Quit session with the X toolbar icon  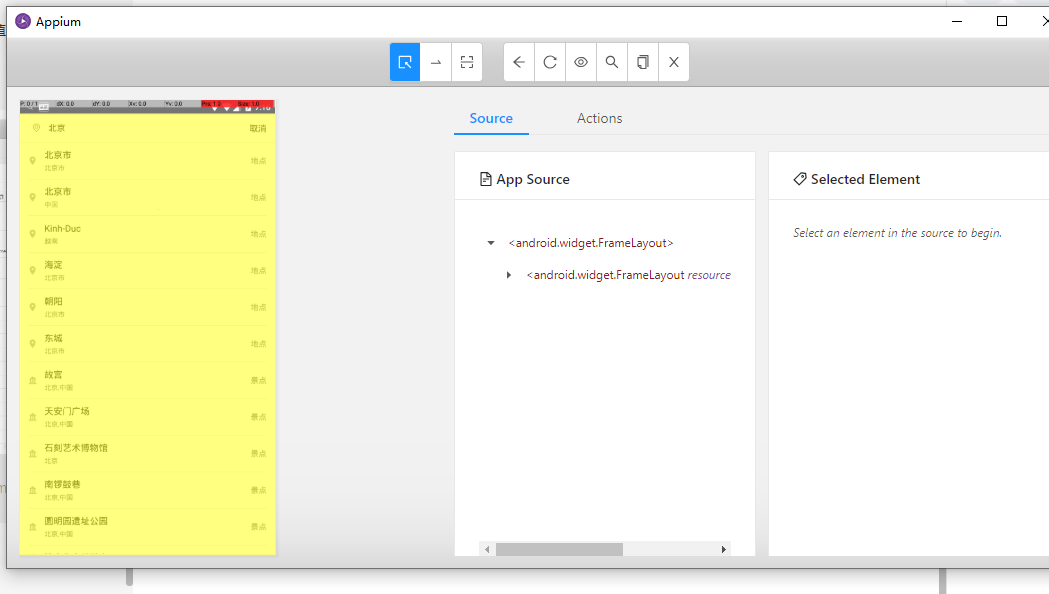point(674,62)
